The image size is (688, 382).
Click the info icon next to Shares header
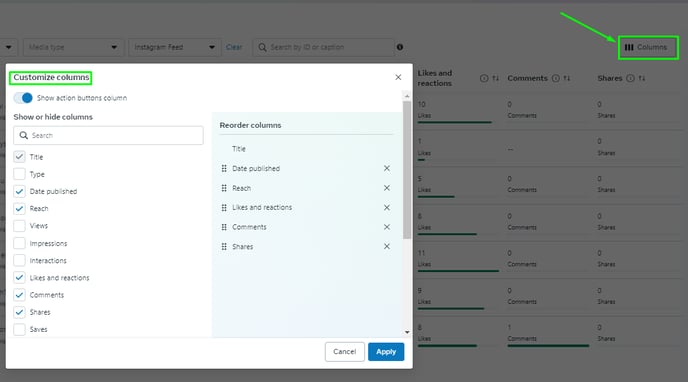point(630,78)
